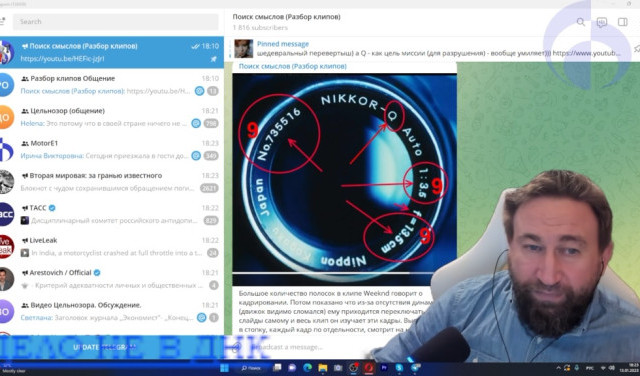Open the Nikkor lens image
640x376 pixels.
coord(344,179)
